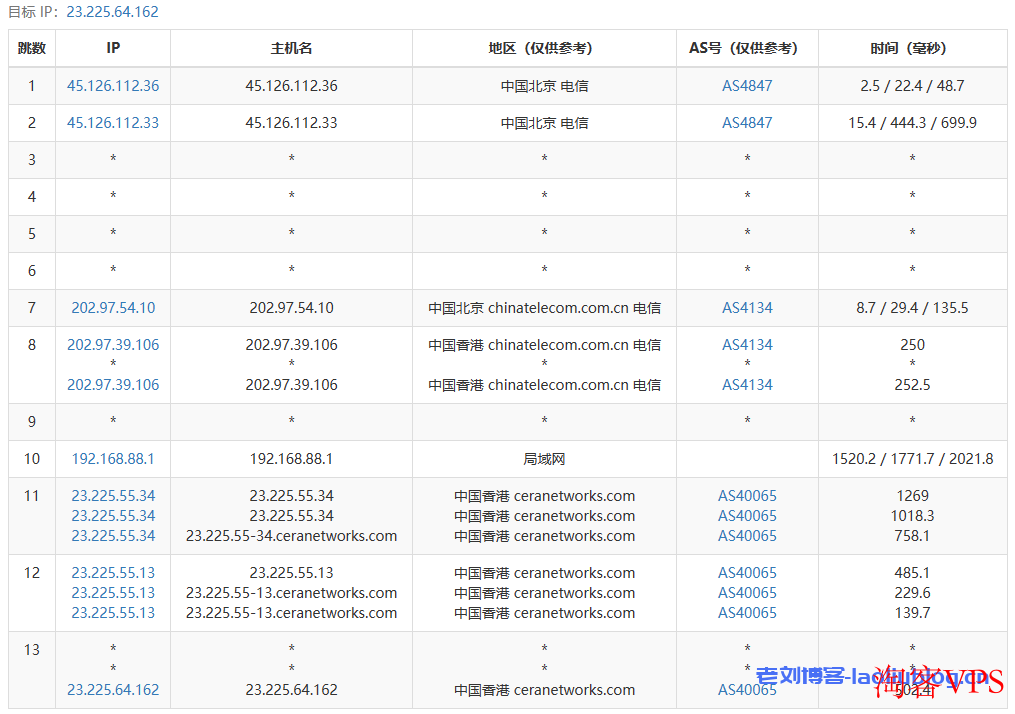Click the 时间（毫秒） column header
Image resolution: width=1015 pixels, height=714 pixels.
(x=912, y=48)
